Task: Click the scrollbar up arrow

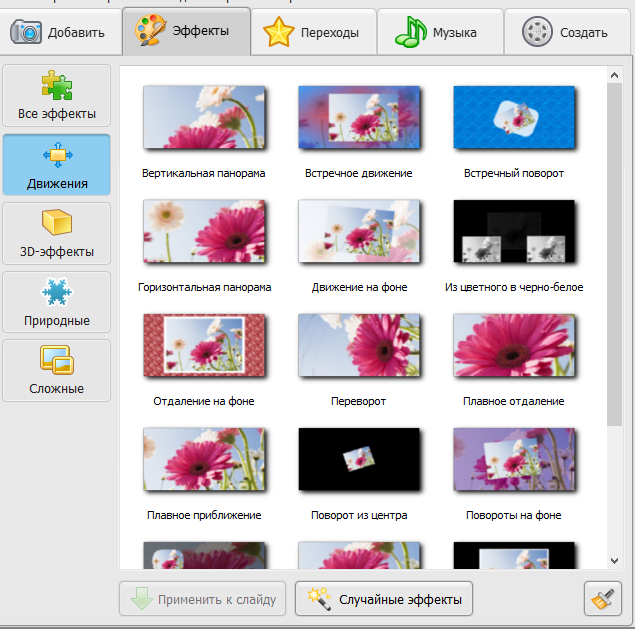Action: pos(614,75)
